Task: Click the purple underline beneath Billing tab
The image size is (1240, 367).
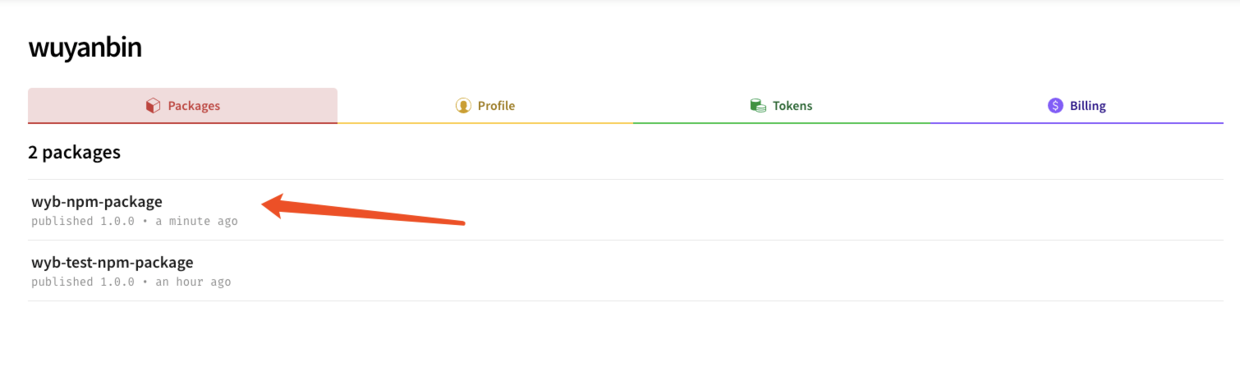Action: 1076,123
